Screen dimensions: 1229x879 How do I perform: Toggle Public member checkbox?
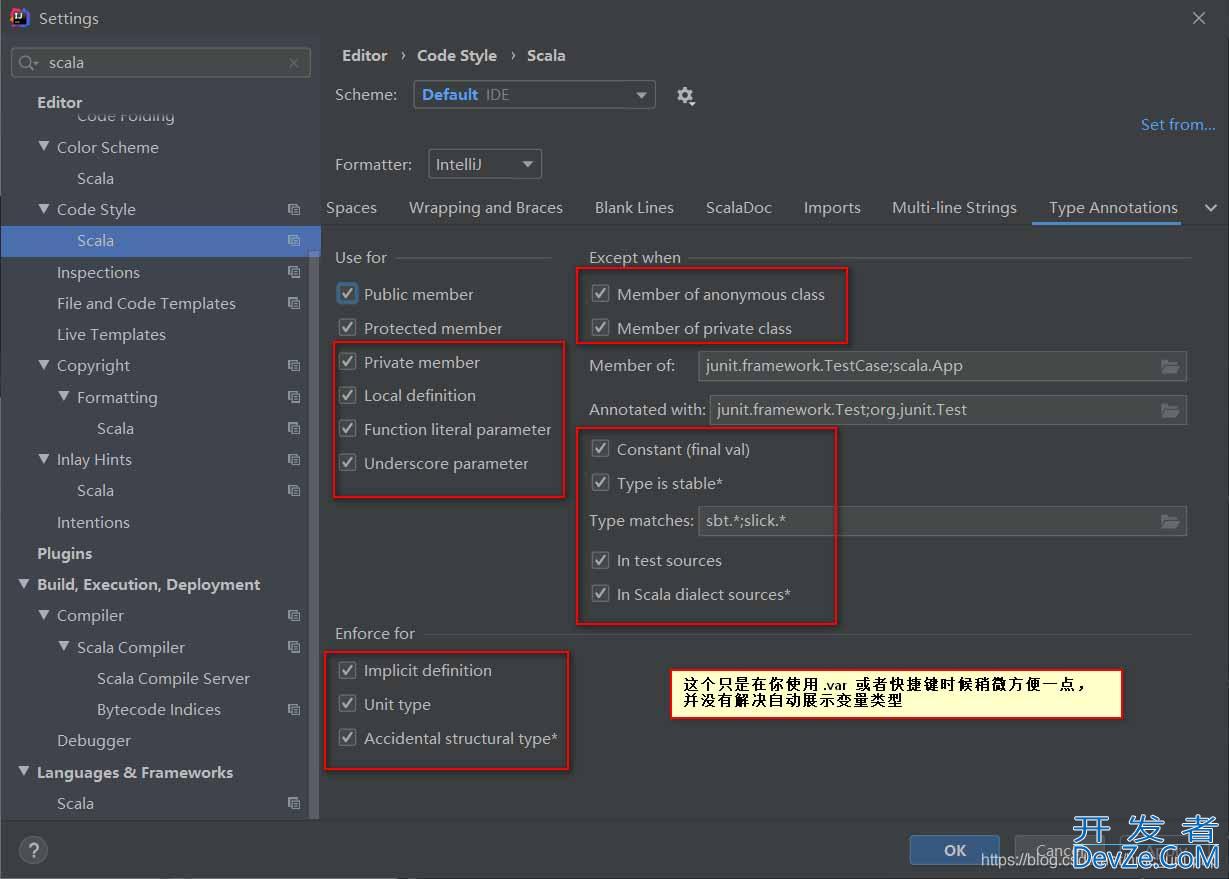point(347,293)
